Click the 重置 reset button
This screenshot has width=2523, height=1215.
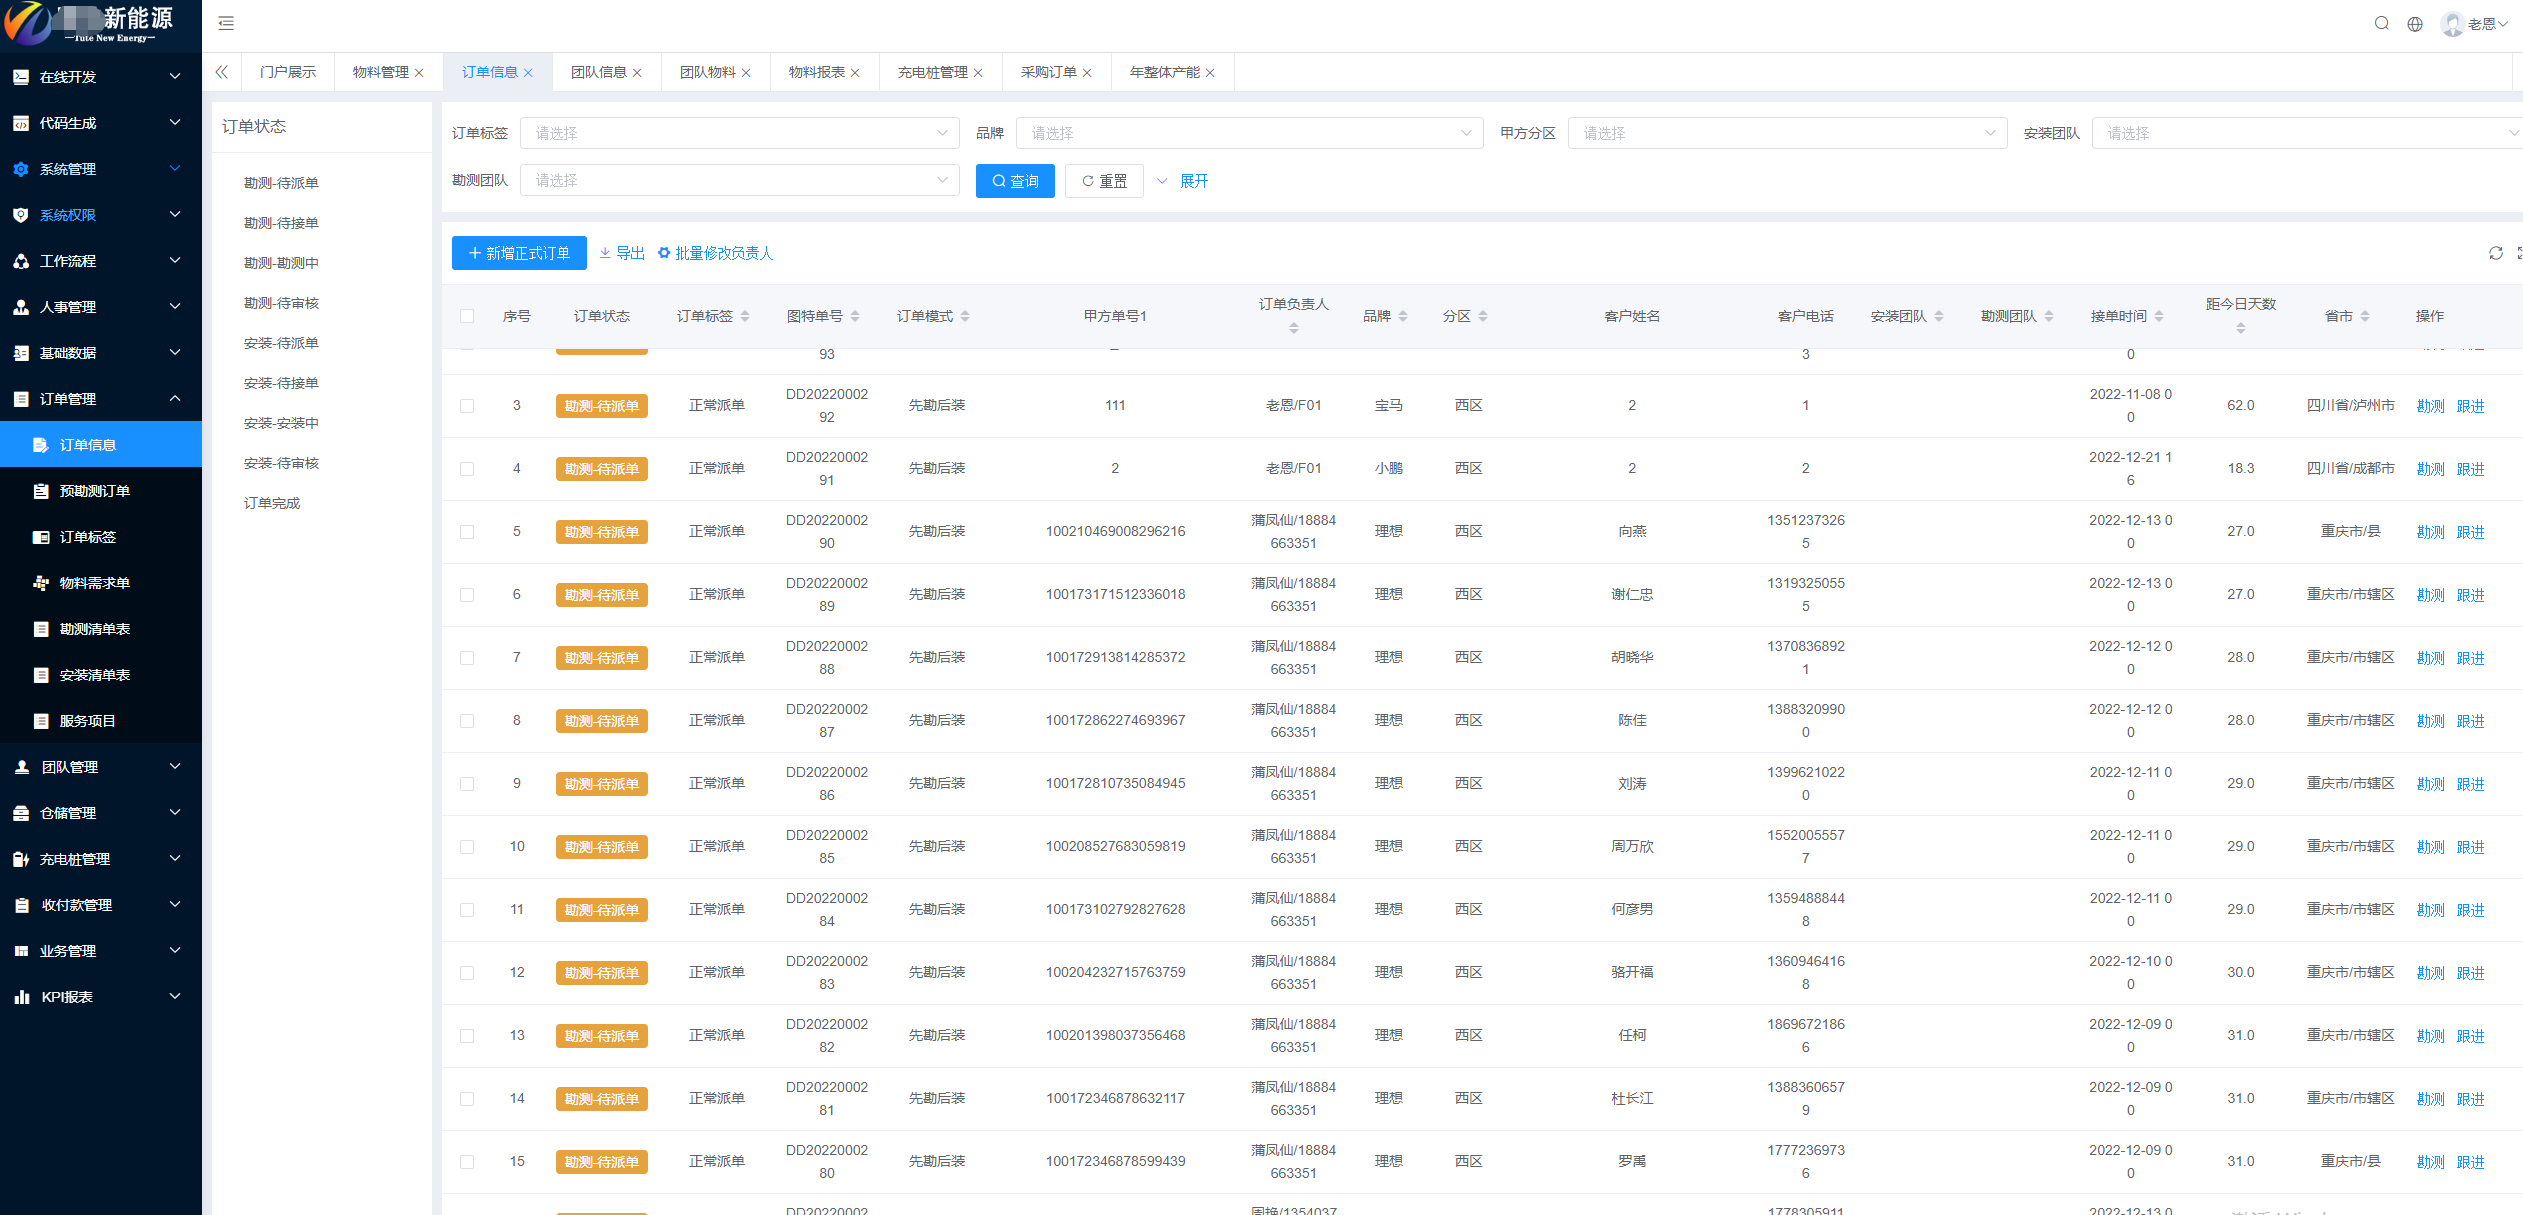pos(1104,181)
